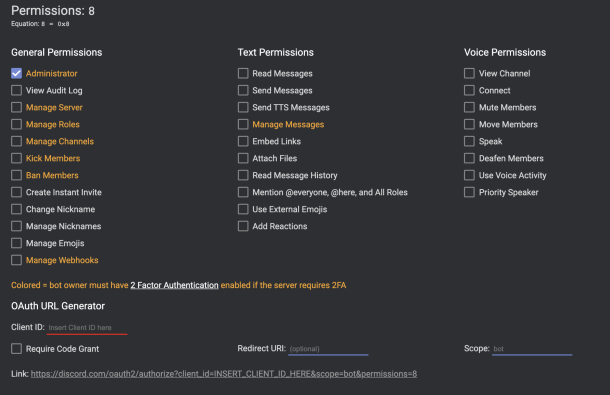Open the generated Discord OAuth2 authorize link

tap(224, 374)
